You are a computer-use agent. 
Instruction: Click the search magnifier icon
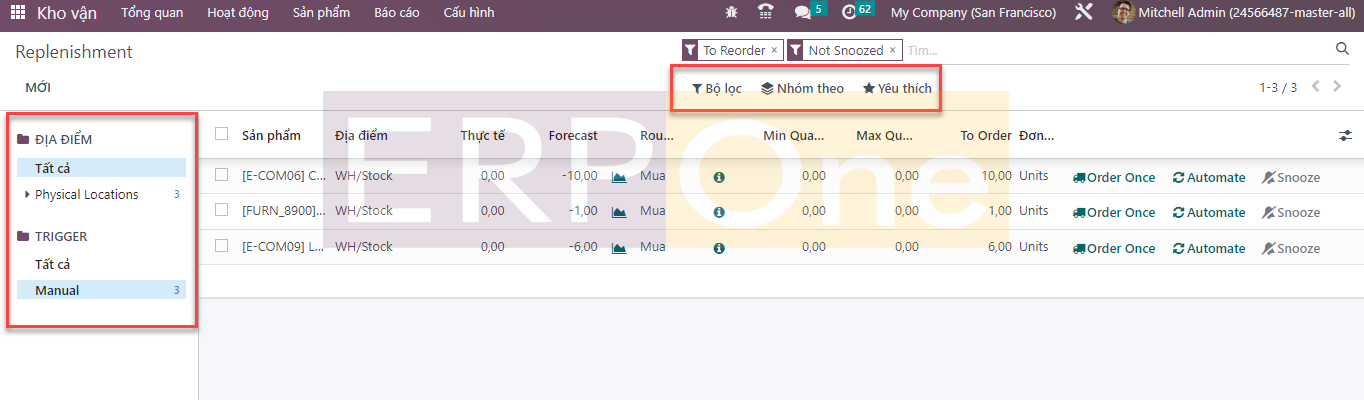[1342, 49]
